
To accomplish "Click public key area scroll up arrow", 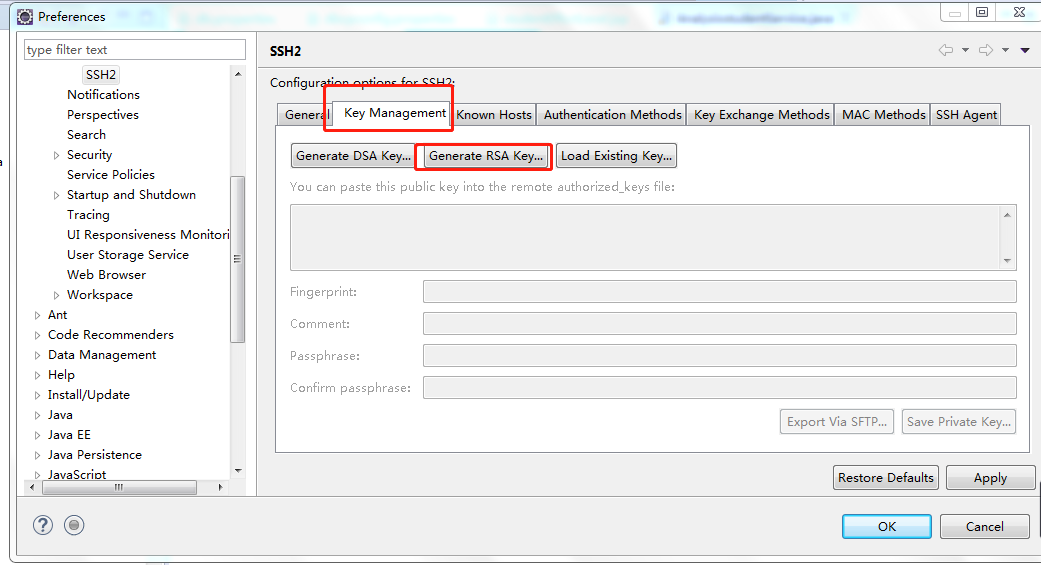I will click(1007, 214).
